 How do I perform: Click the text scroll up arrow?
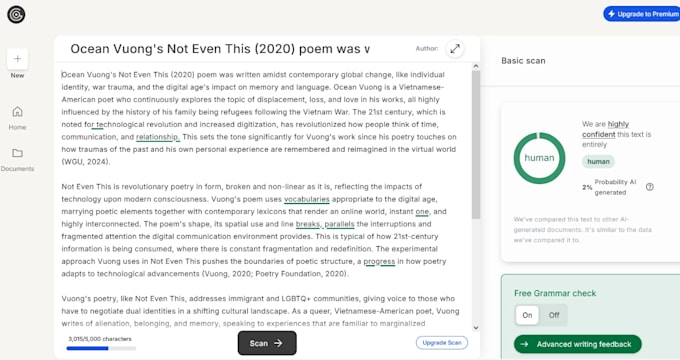coord(476,66)
